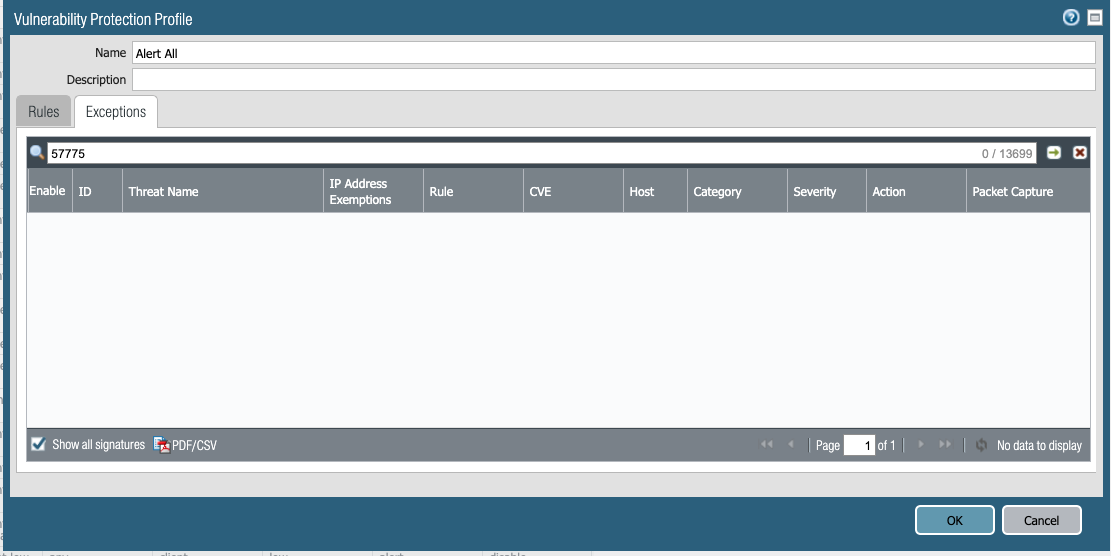Go to next page arrow

(x=921, y=445)
